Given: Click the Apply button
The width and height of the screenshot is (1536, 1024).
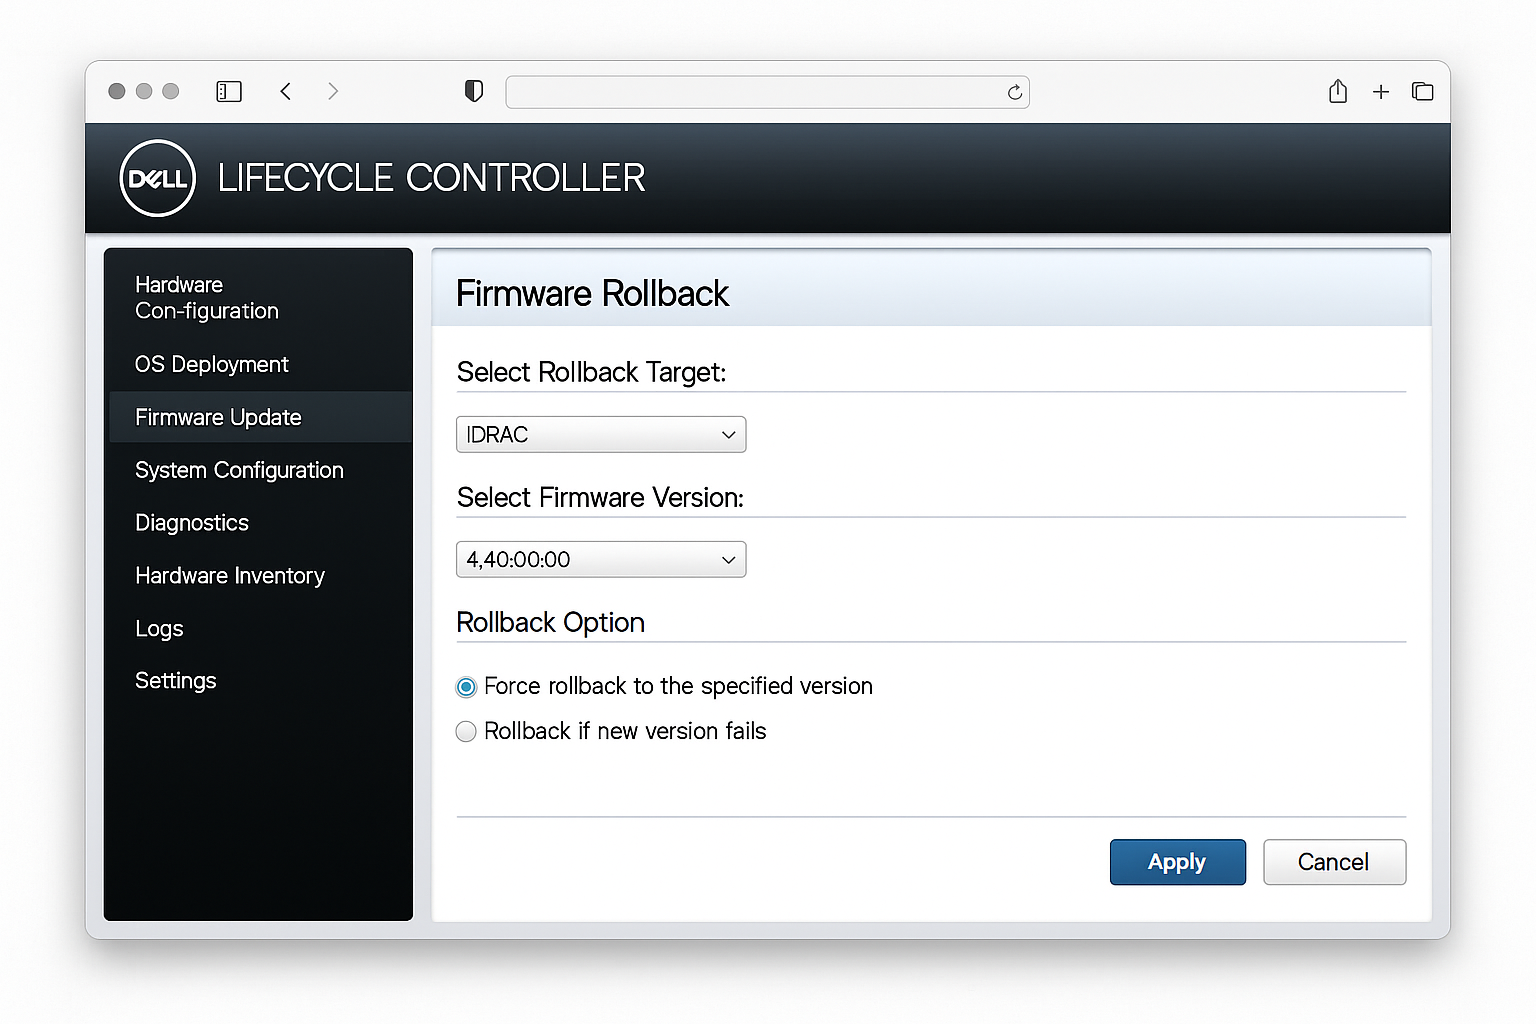Looking at the screenshot, I should click(1178, 862).
